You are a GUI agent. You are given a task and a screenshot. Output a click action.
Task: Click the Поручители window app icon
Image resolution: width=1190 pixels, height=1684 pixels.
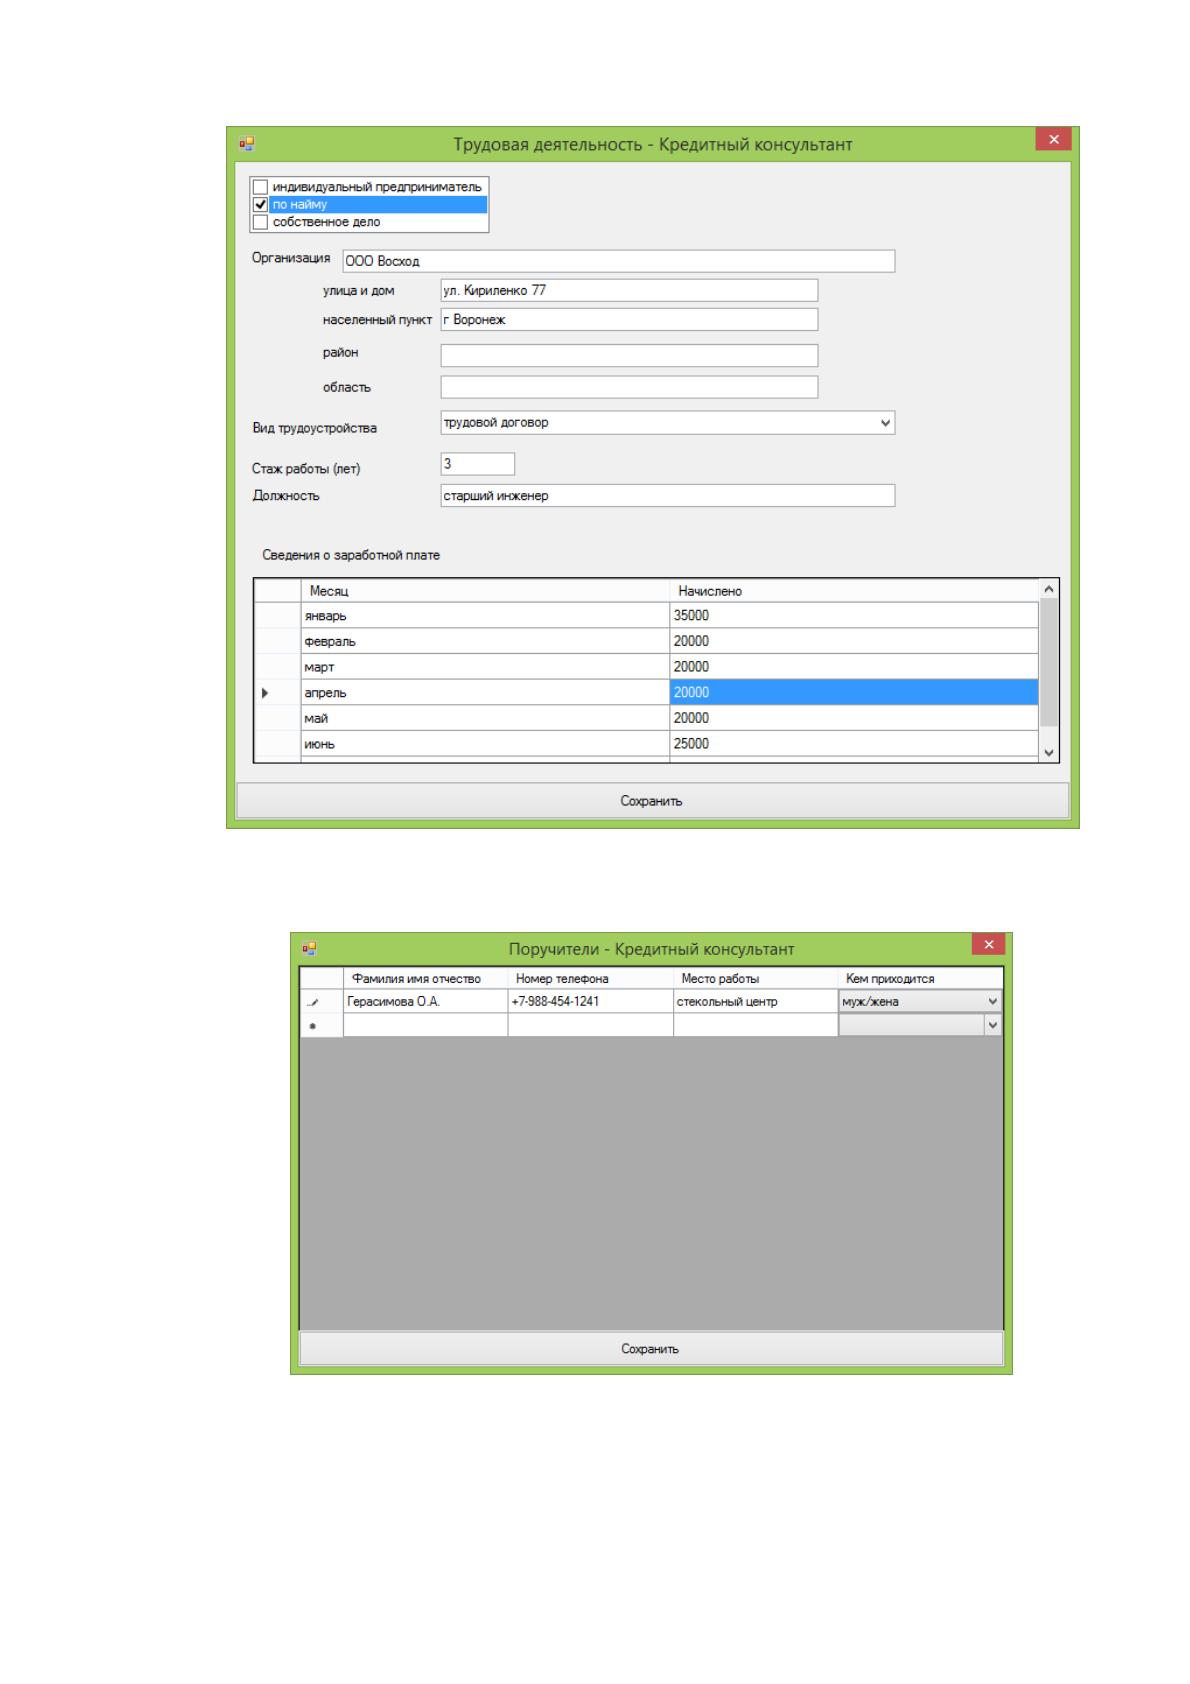(310, 948)
